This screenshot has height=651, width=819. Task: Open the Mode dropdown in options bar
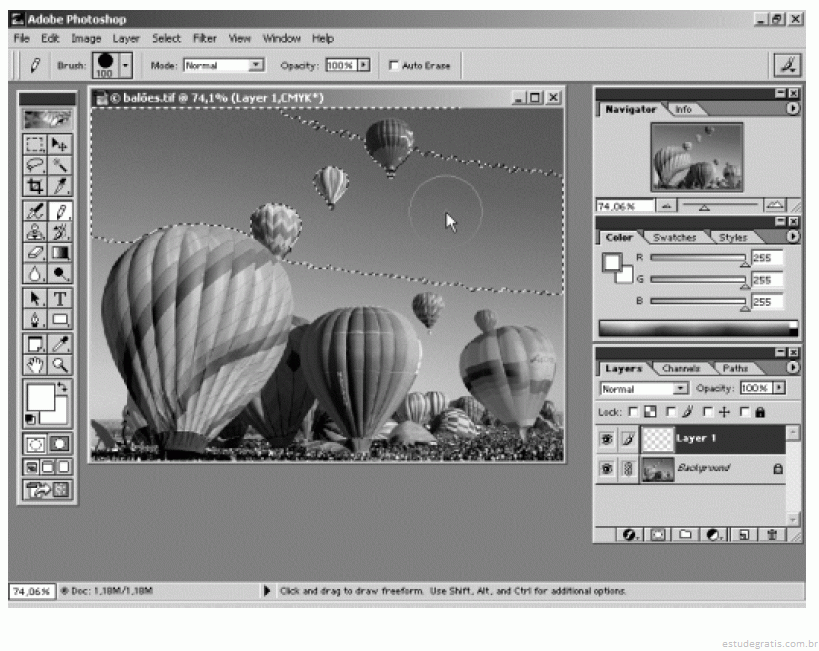[x=256, y=65]
